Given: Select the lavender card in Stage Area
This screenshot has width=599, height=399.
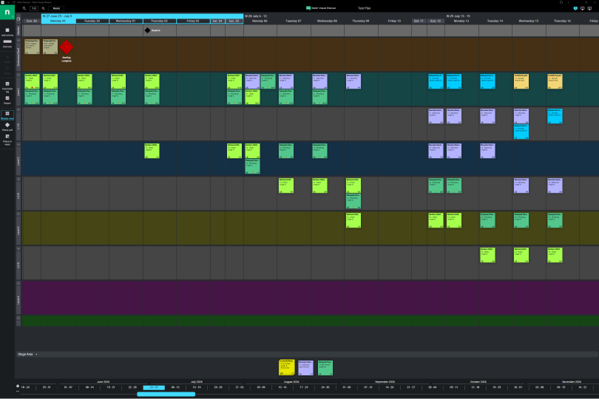Looking at the screenshot, I should coord(306,368).
